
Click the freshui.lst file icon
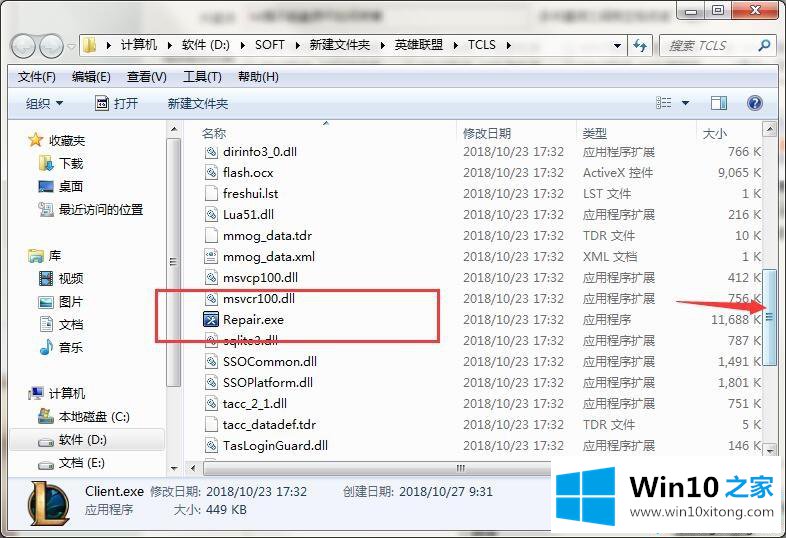pyautogui.click(x=211, y=194)
